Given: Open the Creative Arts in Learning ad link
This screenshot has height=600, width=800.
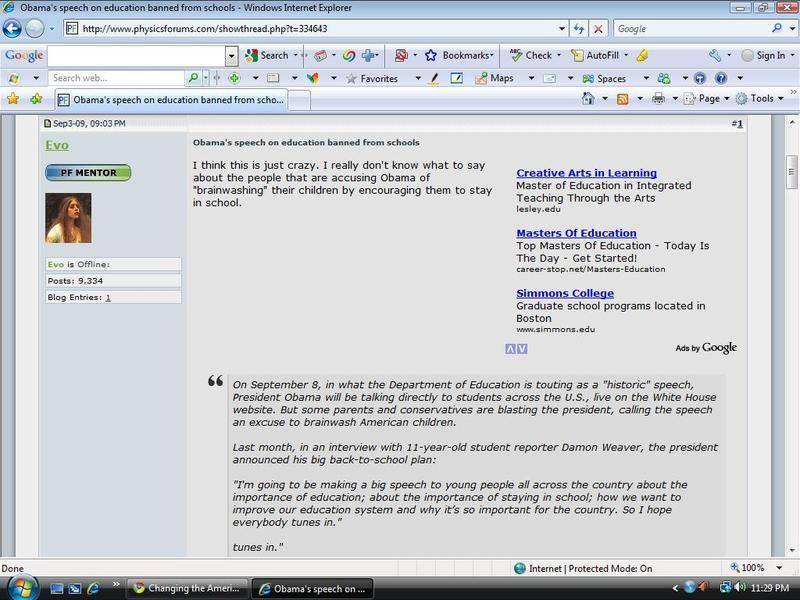Looking at the screenshot, I should pyautogui.click(x=587, y=173).
